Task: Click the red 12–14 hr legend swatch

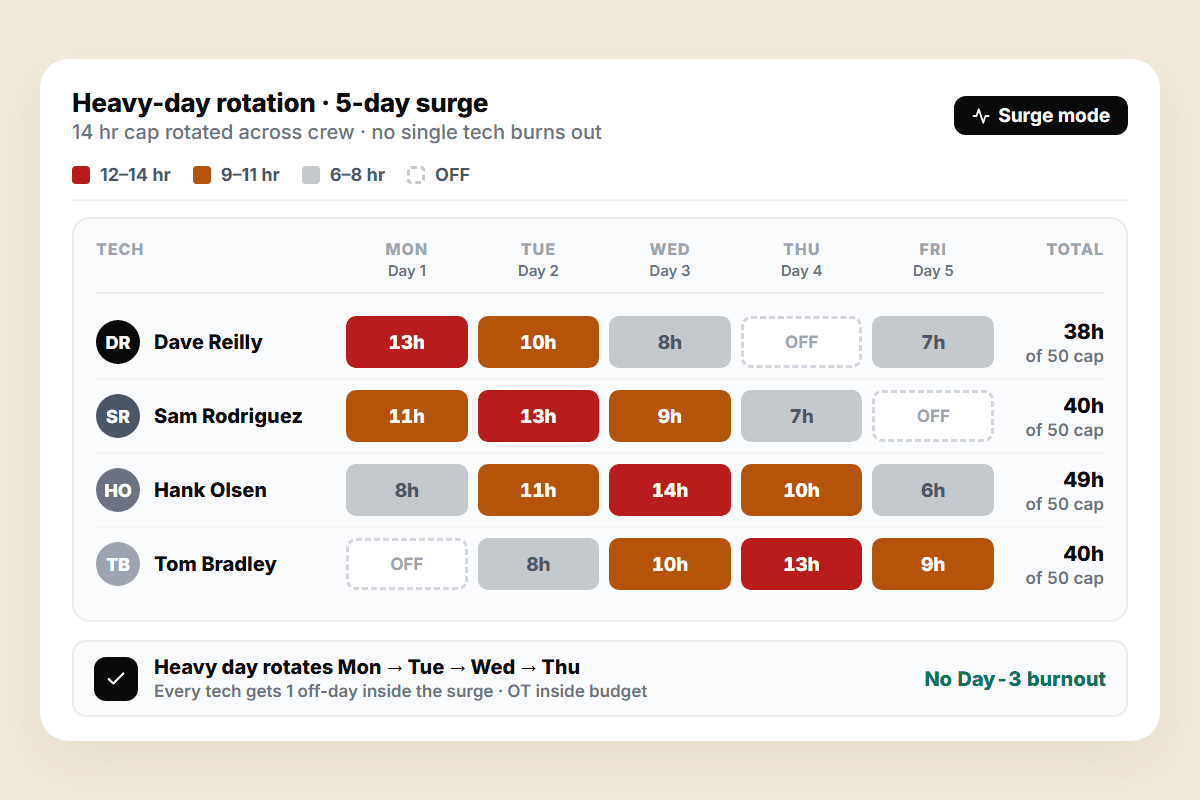Action: (x=81, y=175)
